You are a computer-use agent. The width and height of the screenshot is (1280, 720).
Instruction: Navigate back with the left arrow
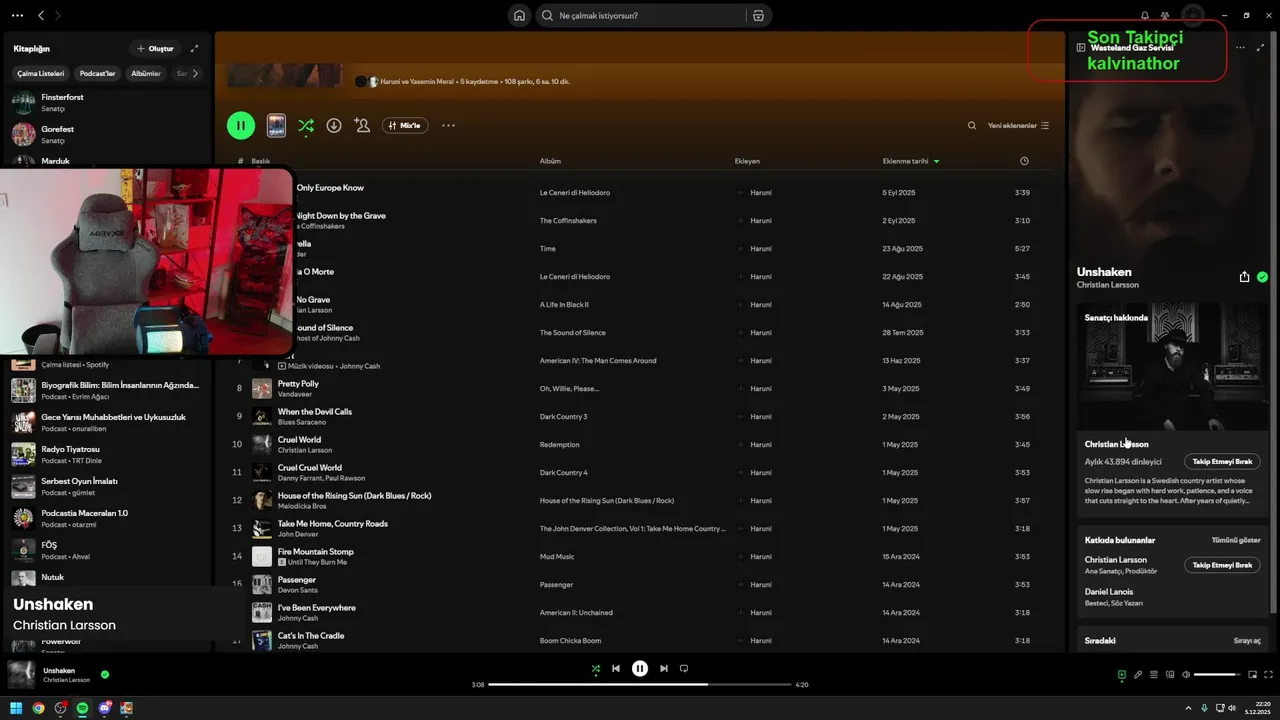click(x=41, y=15)
